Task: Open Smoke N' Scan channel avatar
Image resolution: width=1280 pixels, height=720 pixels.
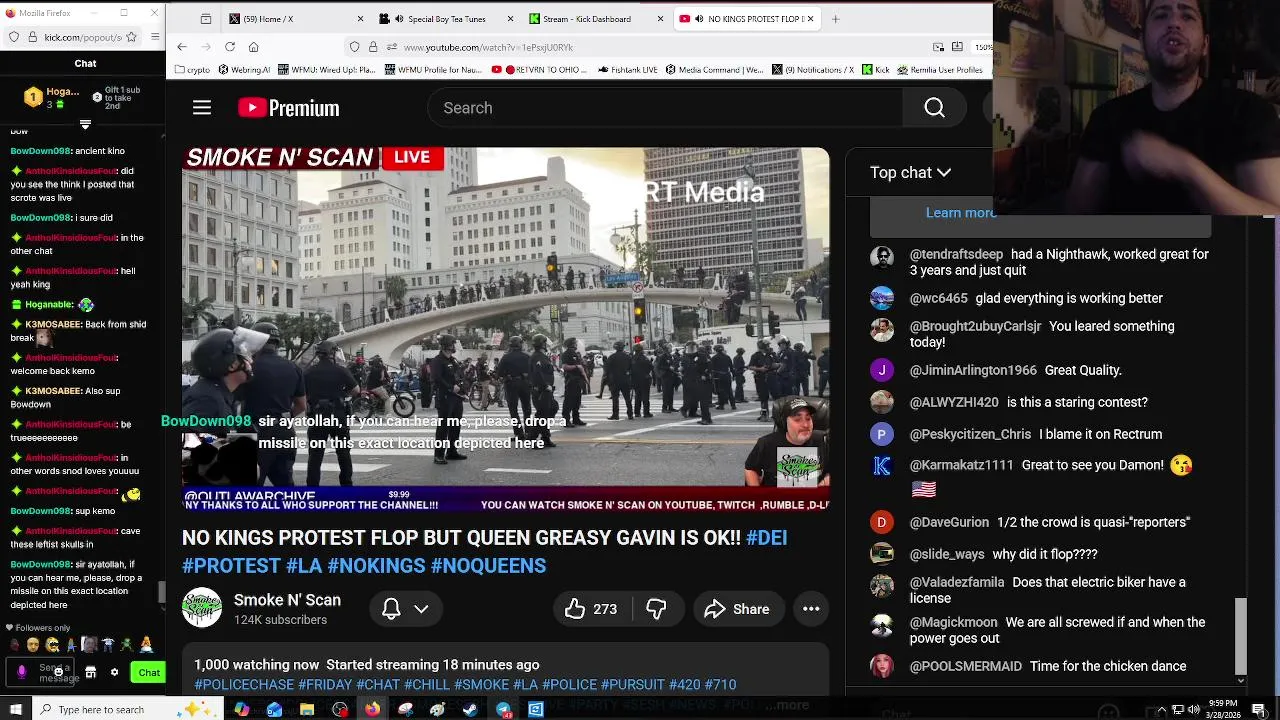Action: (201, 607)
